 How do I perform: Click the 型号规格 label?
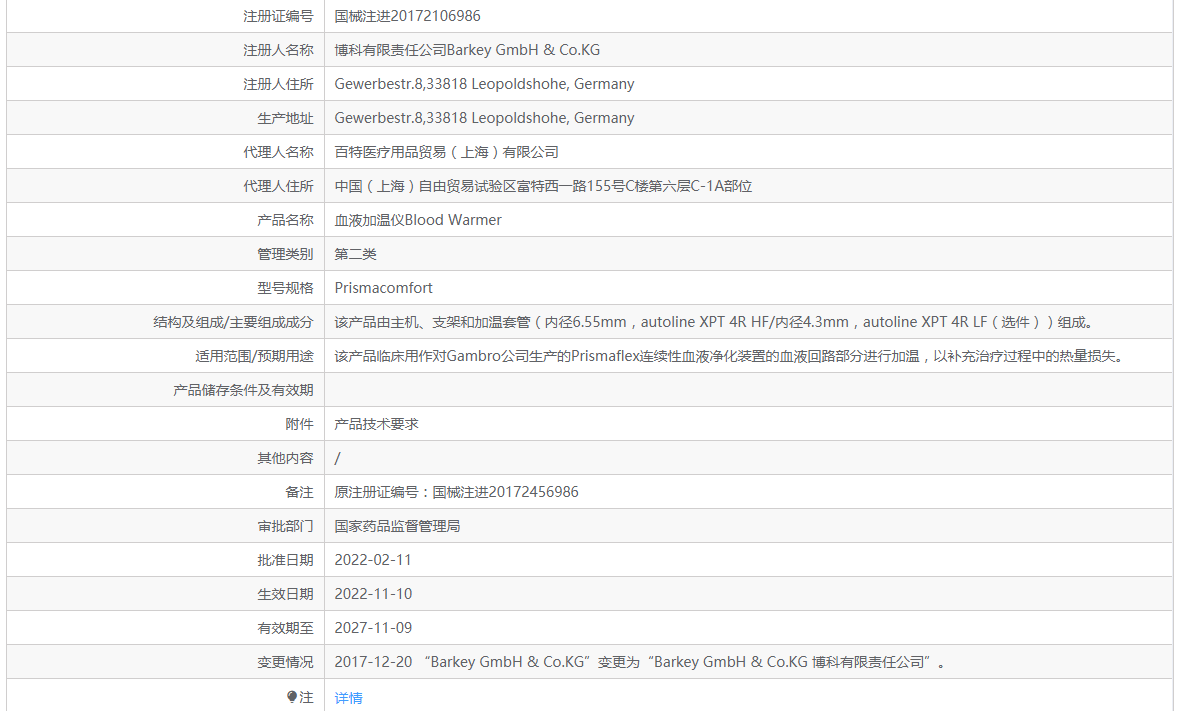pyautogui.click(x=285, y=288)
